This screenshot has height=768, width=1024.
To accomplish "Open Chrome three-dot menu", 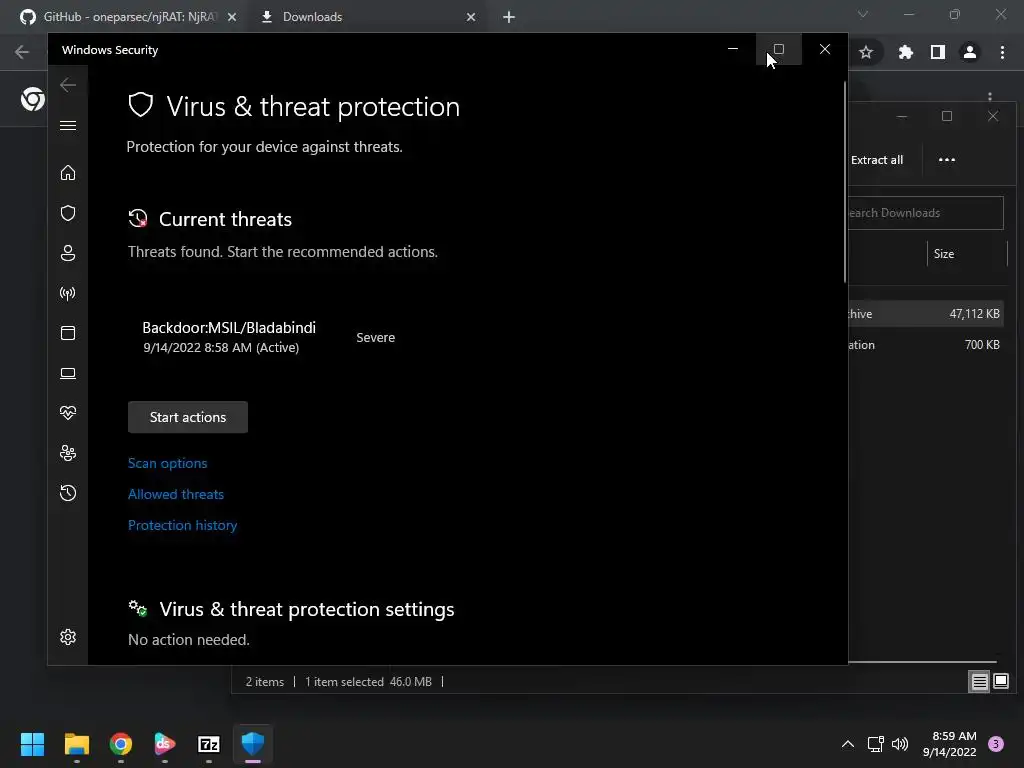I will click(1002, 52).
